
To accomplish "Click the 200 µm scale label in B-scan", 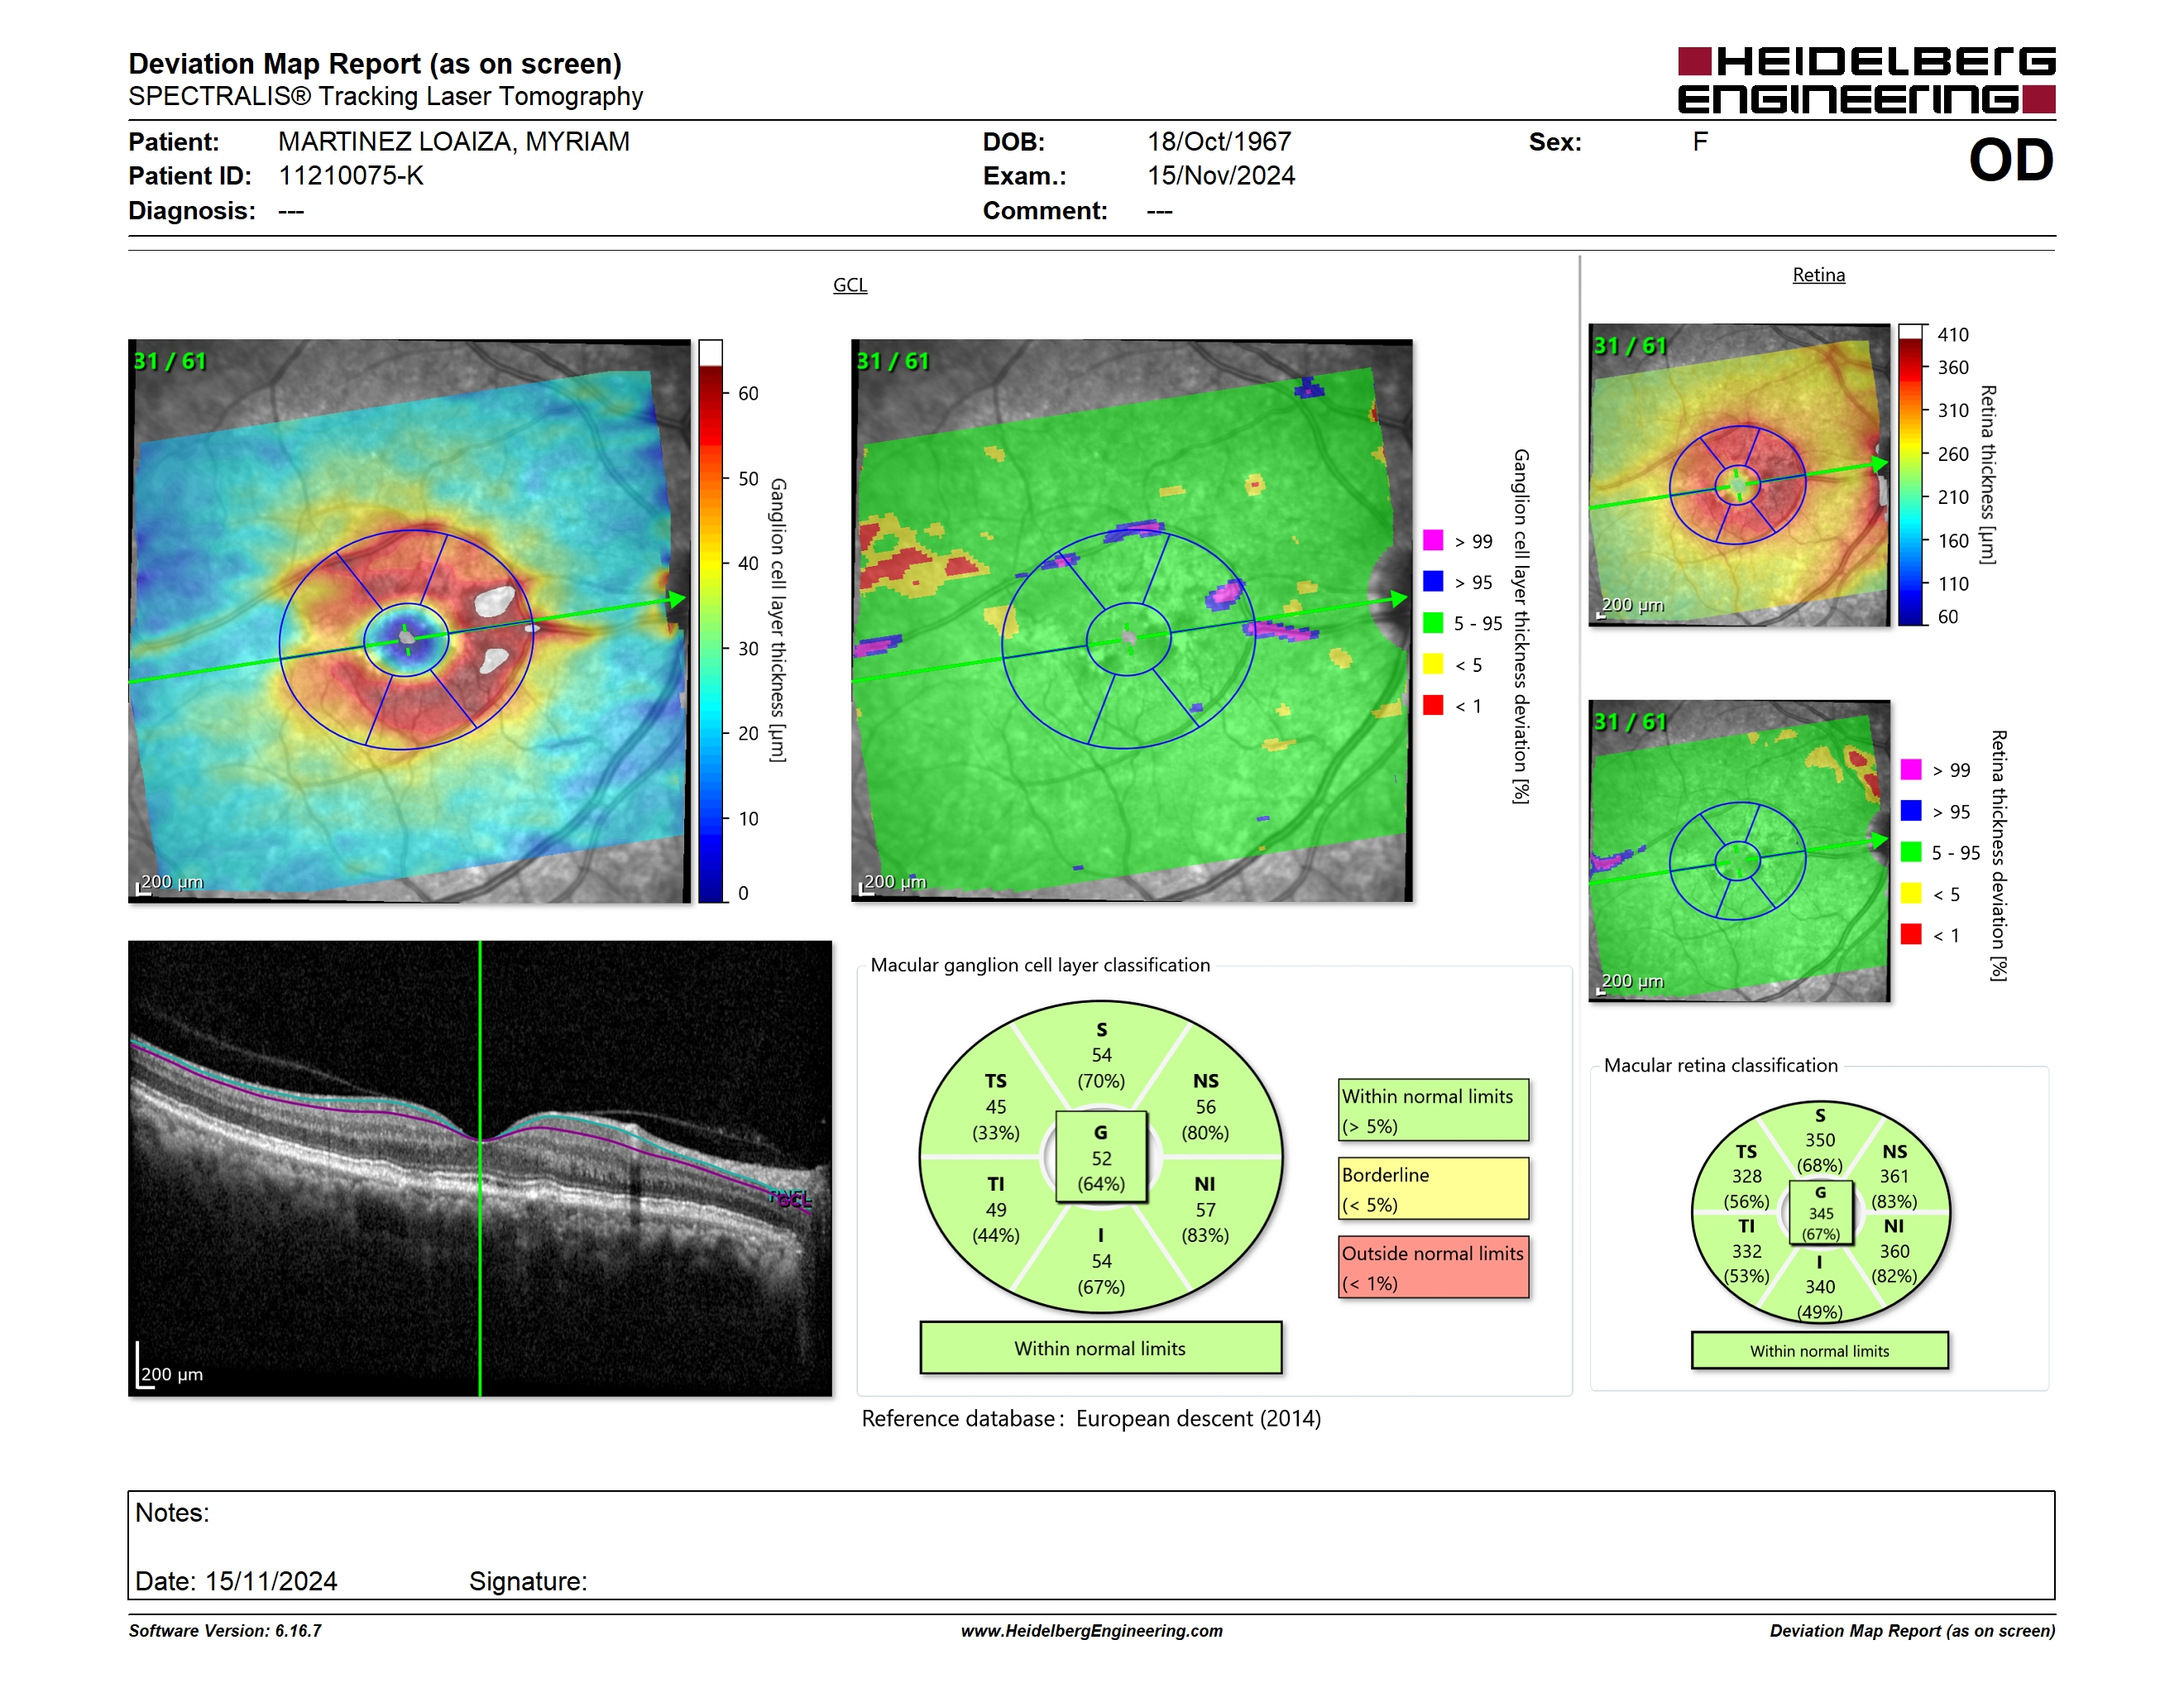I will click(172, 1374).
